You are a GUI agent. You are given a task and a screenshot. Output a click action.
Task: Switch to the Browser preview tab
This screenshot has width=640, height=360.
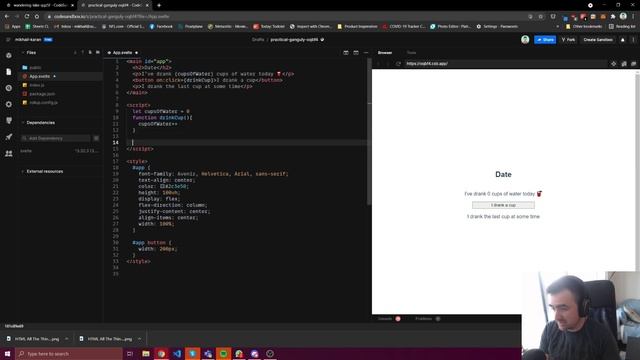point(384,53)
